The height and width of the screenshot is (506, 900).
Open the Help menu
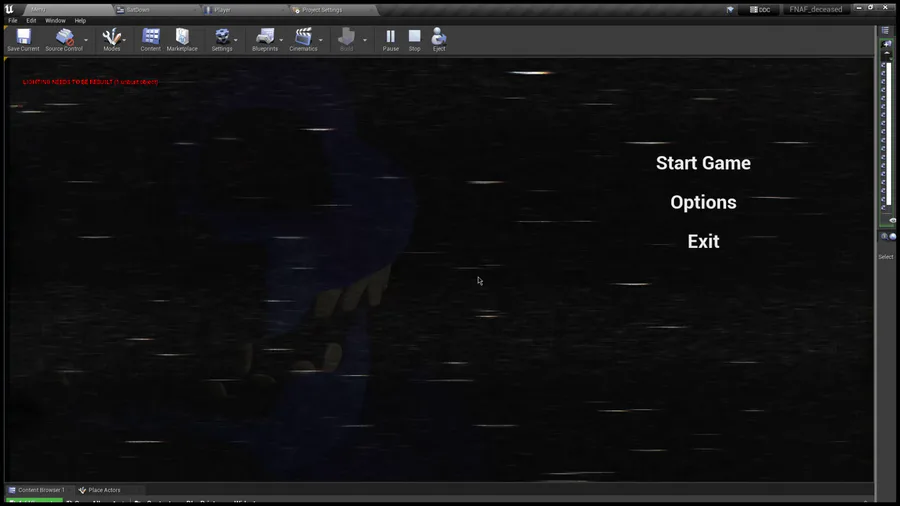80,21
